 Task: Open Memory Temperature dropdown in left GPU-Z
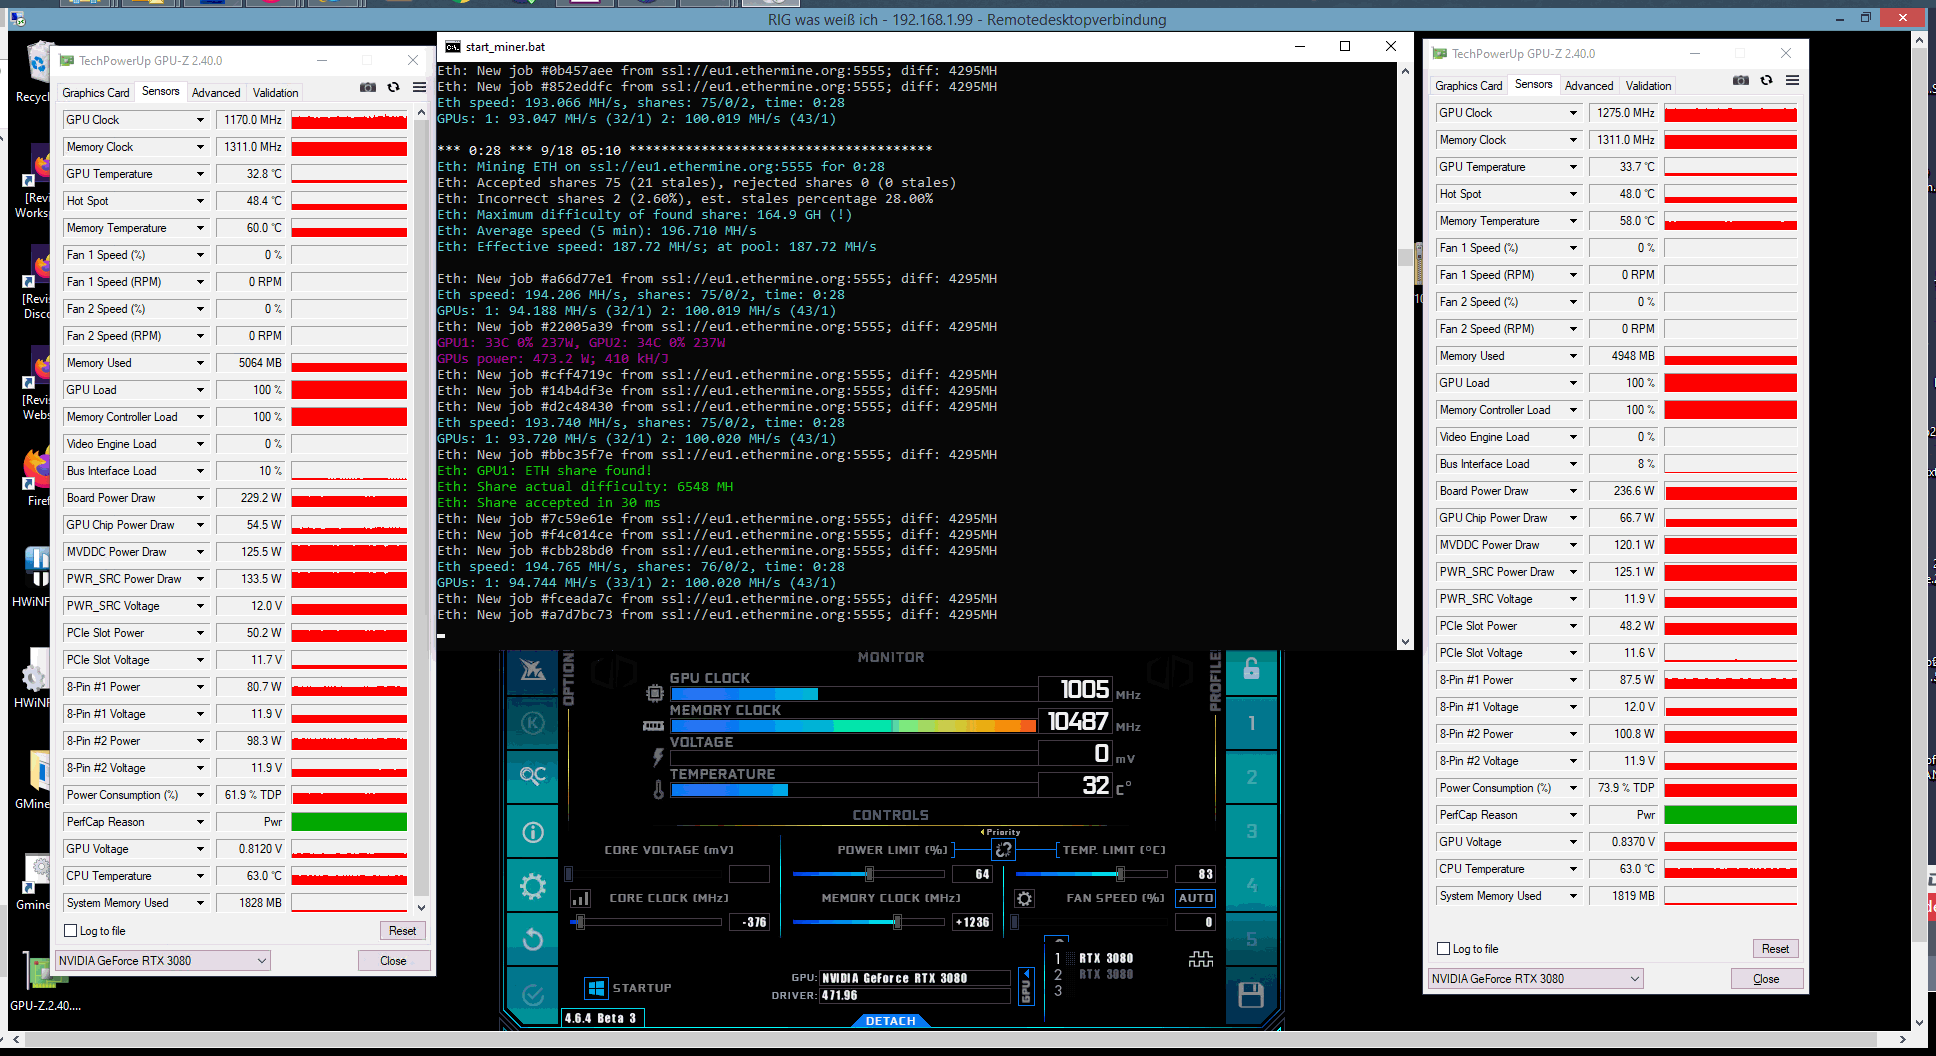[200, 227]
